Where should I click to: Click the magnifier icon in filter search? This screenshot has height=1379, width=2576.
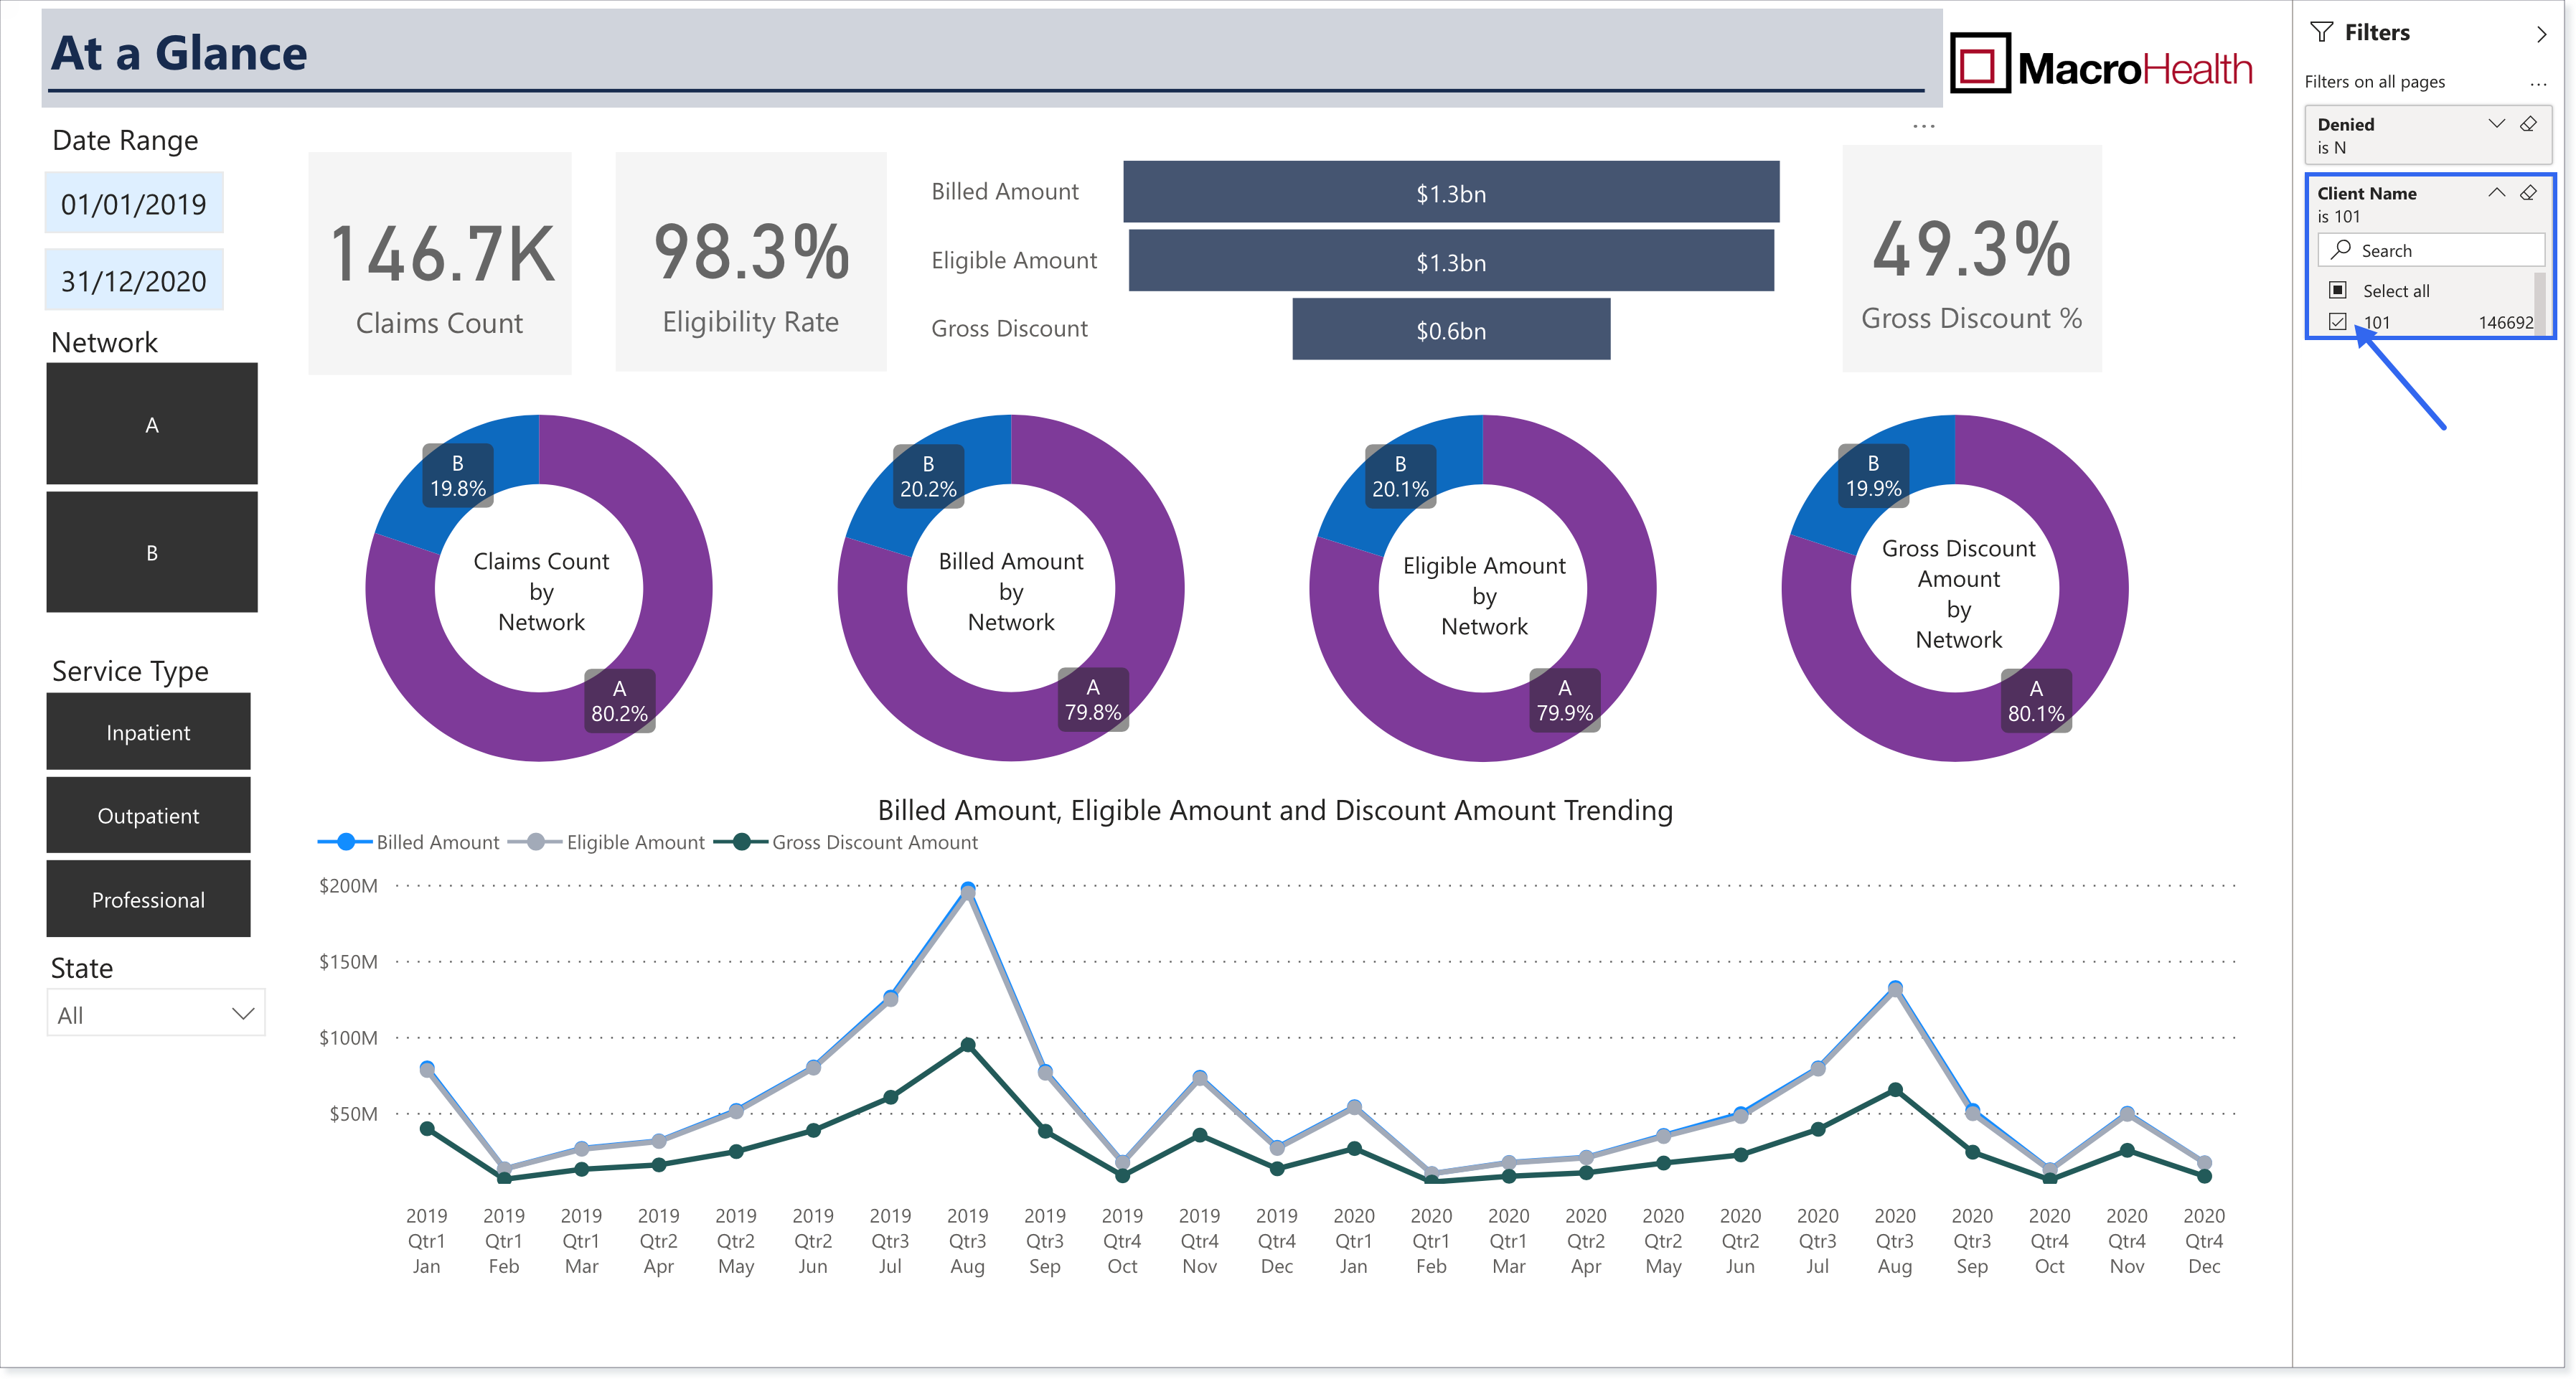click(2340, 249)
